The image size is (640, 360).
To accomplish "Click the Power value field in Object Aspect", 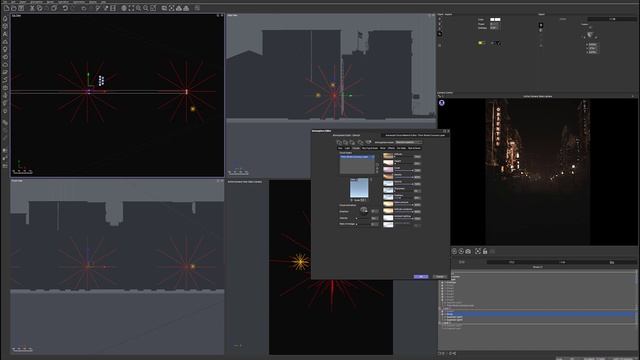I will pos(494,24).
